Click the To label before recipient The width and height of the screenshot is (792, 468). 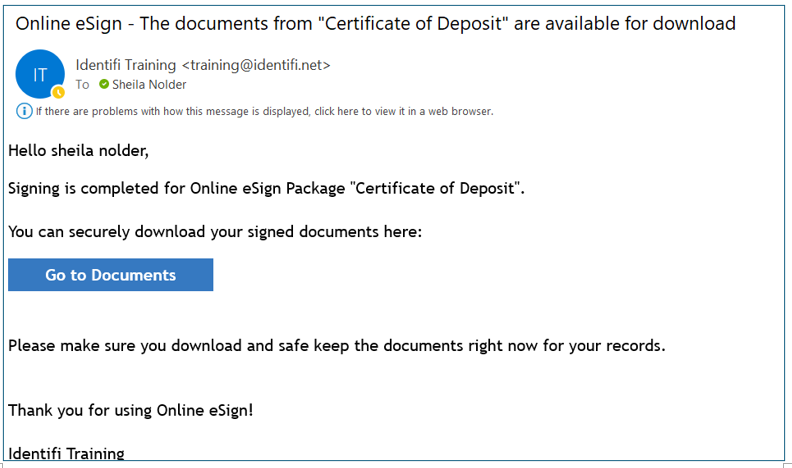click(x=82, y=84)
